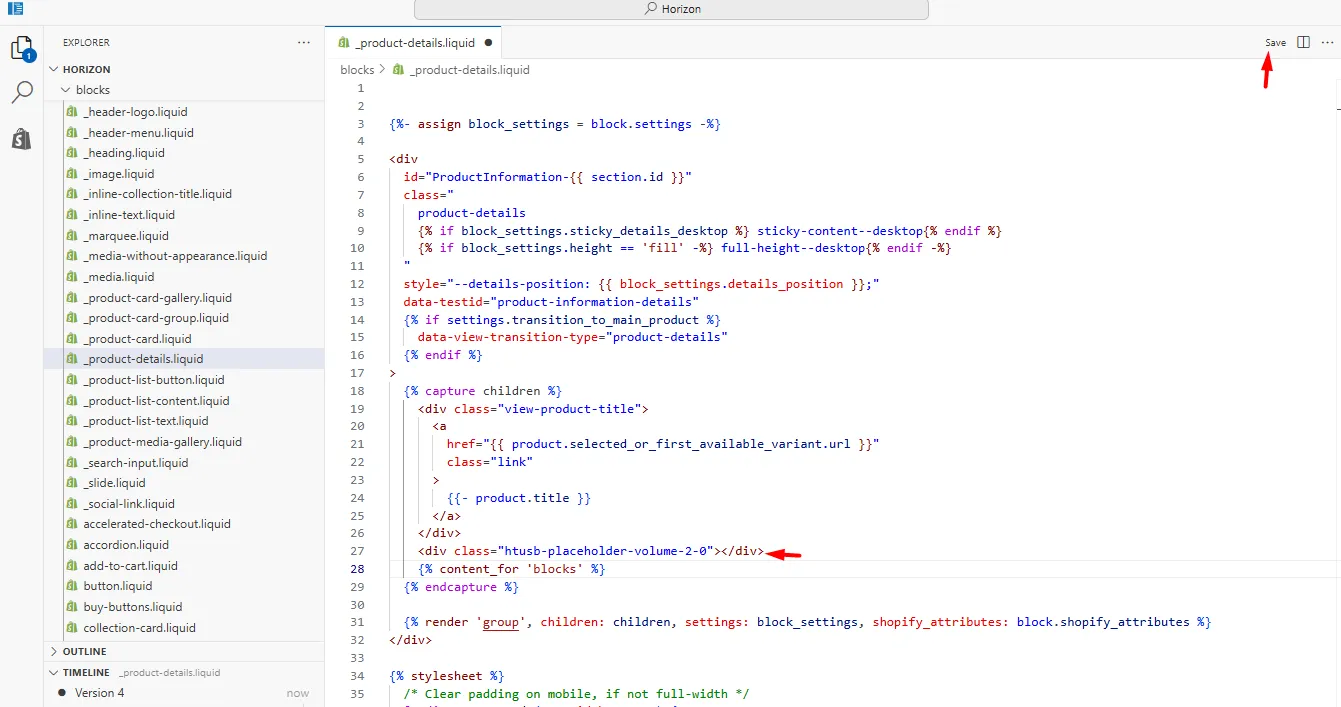Screen dimensions: 1341x707
Task: Open collection-card.liquid file
Action: tap(140, 628)
